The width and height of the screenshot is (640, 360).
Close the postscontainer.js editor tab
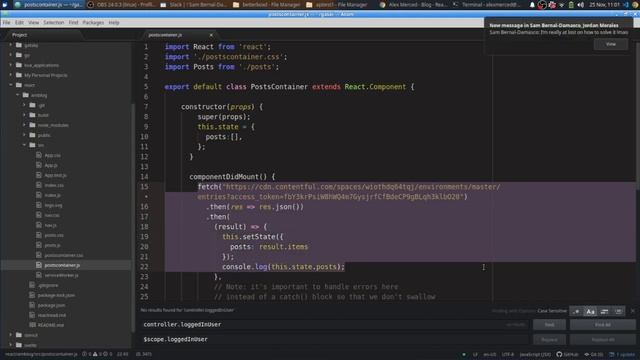click(x=211, y=35)
